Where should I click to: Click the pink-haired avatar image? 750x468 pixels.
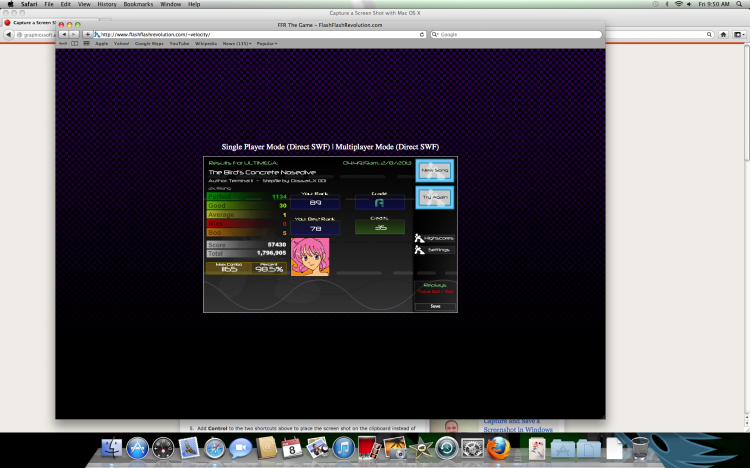pos(310,256)
